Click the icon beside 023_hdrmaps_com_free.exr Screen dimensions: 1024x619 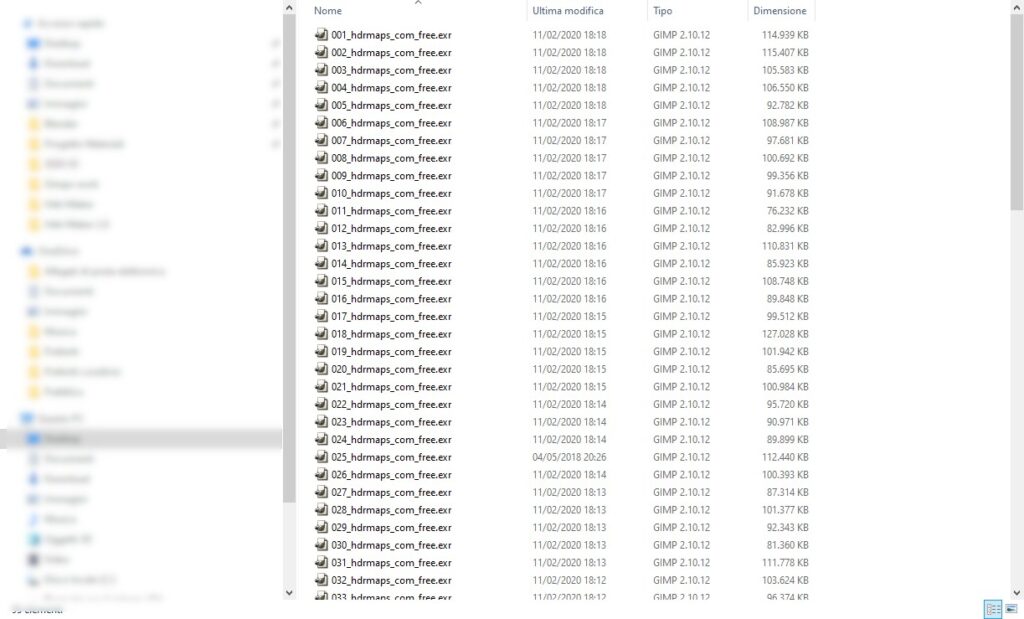321,422
